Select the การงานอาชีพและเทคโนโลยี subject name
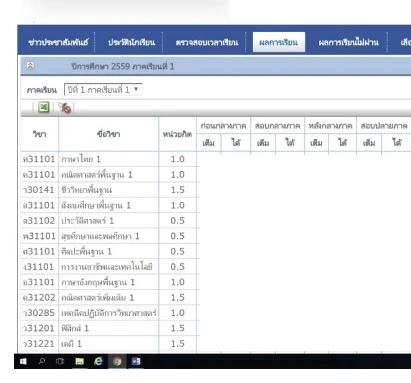411x383 pixels. [x=107, y=267]
